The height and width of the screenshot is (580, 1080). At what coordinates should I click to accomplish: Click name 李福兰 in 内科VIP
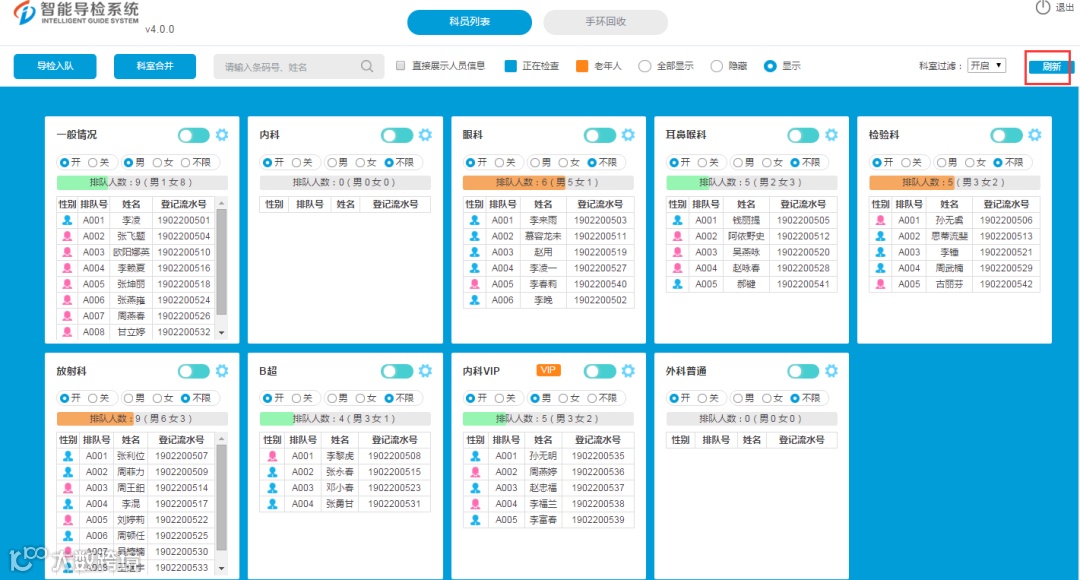tap(543, 504)
